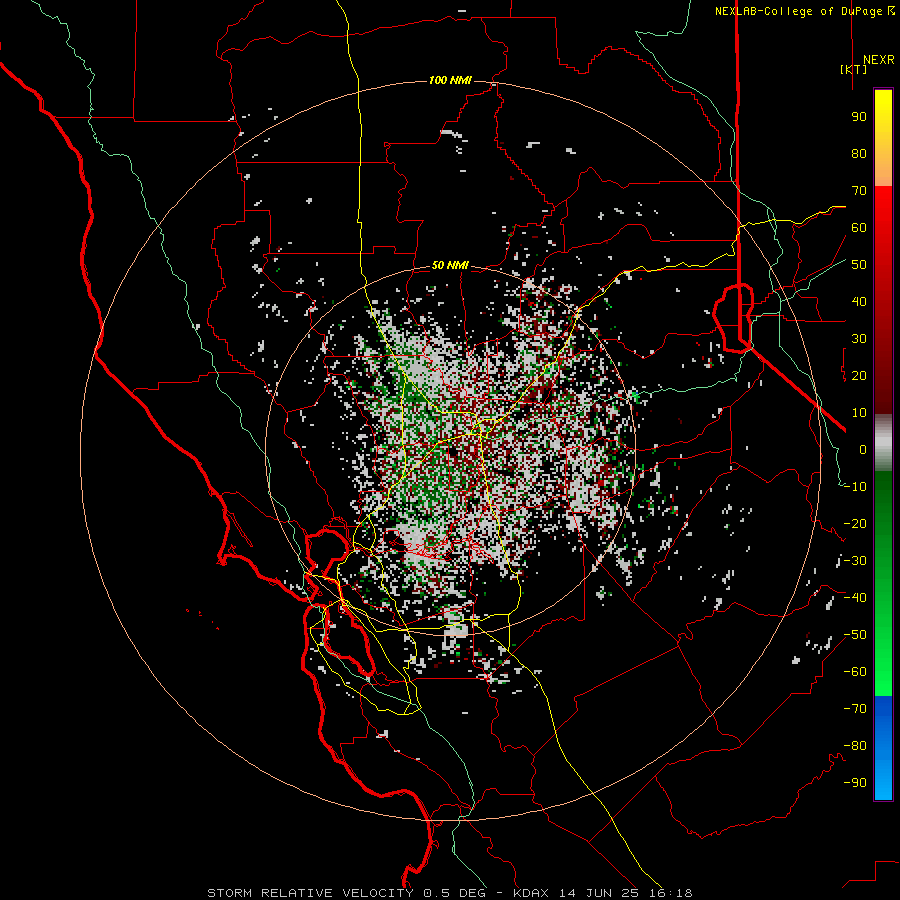Click the 100 NMI range ring label
Image resolution: width=900 pixels, height=900 pixels.
(450, 80)
